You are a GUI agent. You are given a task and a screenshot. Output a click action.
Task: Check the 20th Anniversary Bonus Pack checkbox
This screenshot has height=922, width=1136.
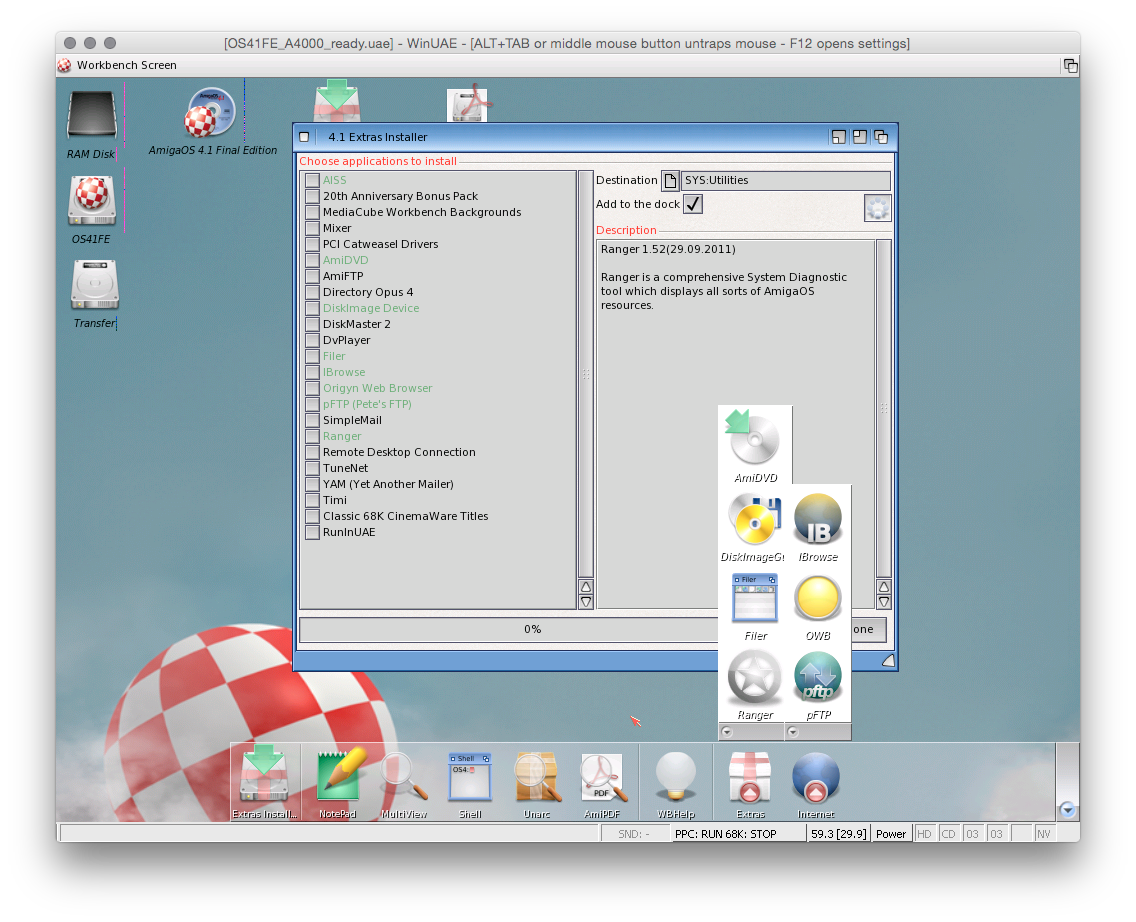click(x=312, y=196)
